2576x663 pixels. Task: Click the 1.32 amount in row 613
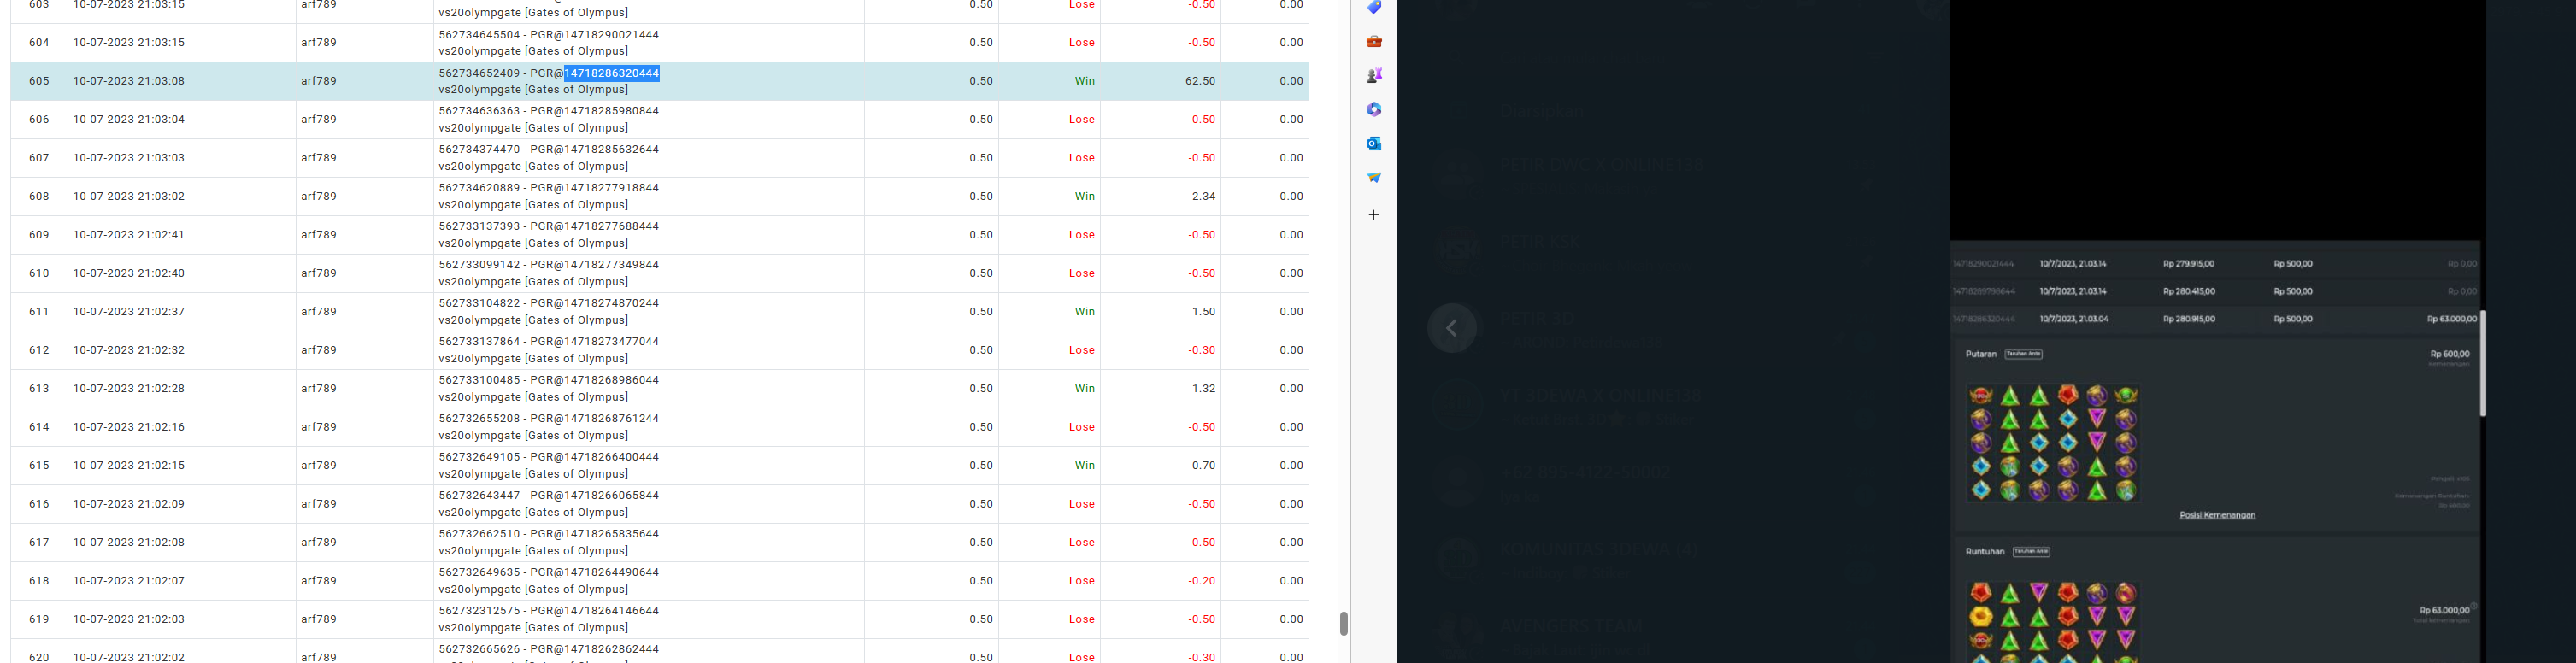pos(1204,389)
